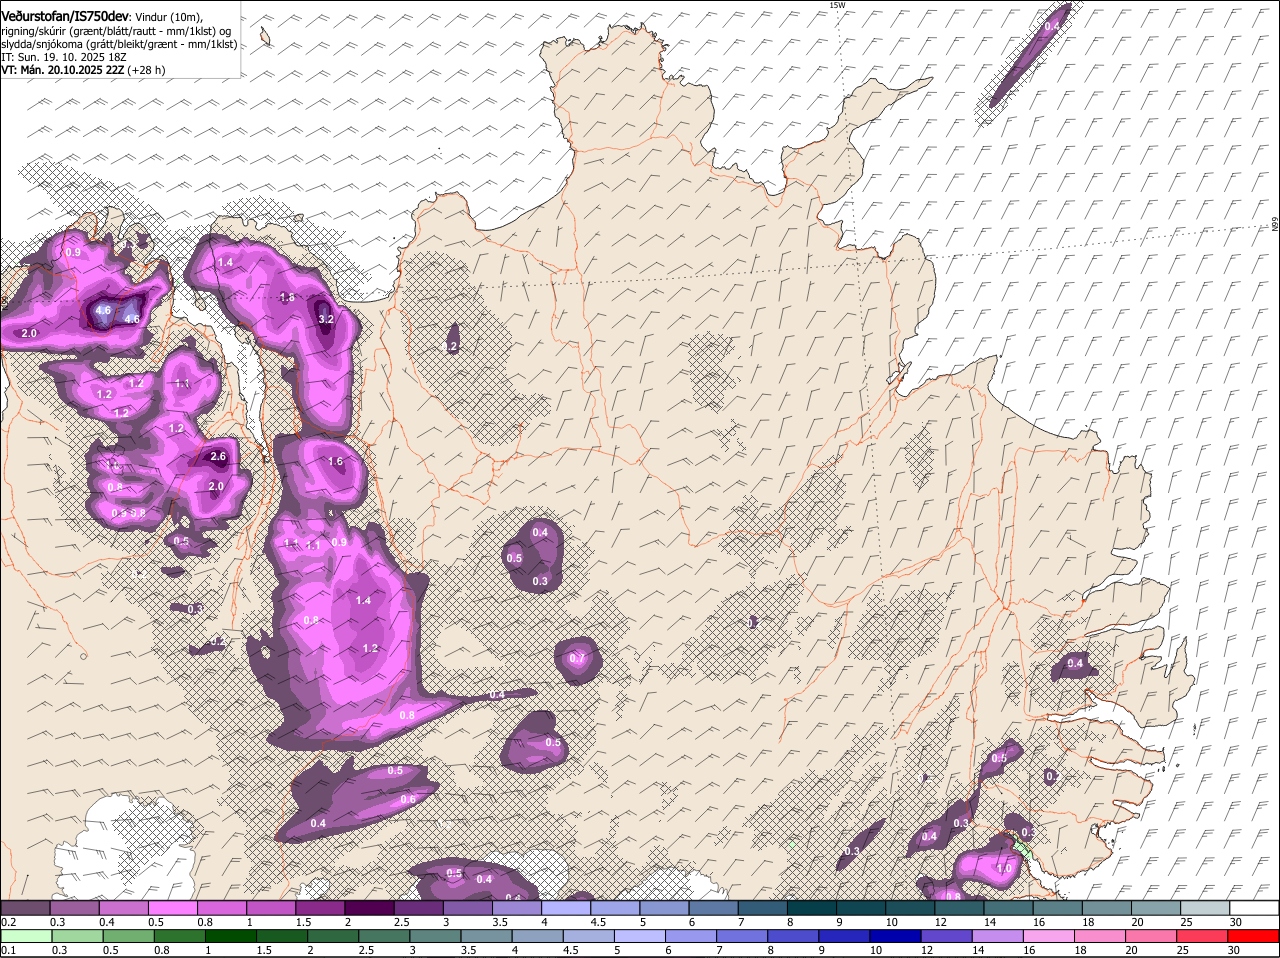Pick the upper scale swatch starting at 2.5
This screenshot has height=958, width=1280.
418,908
